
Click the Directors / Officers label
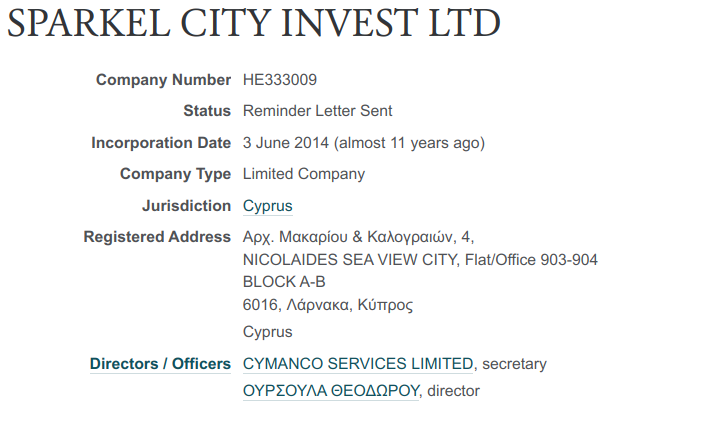tap(160, 364)
